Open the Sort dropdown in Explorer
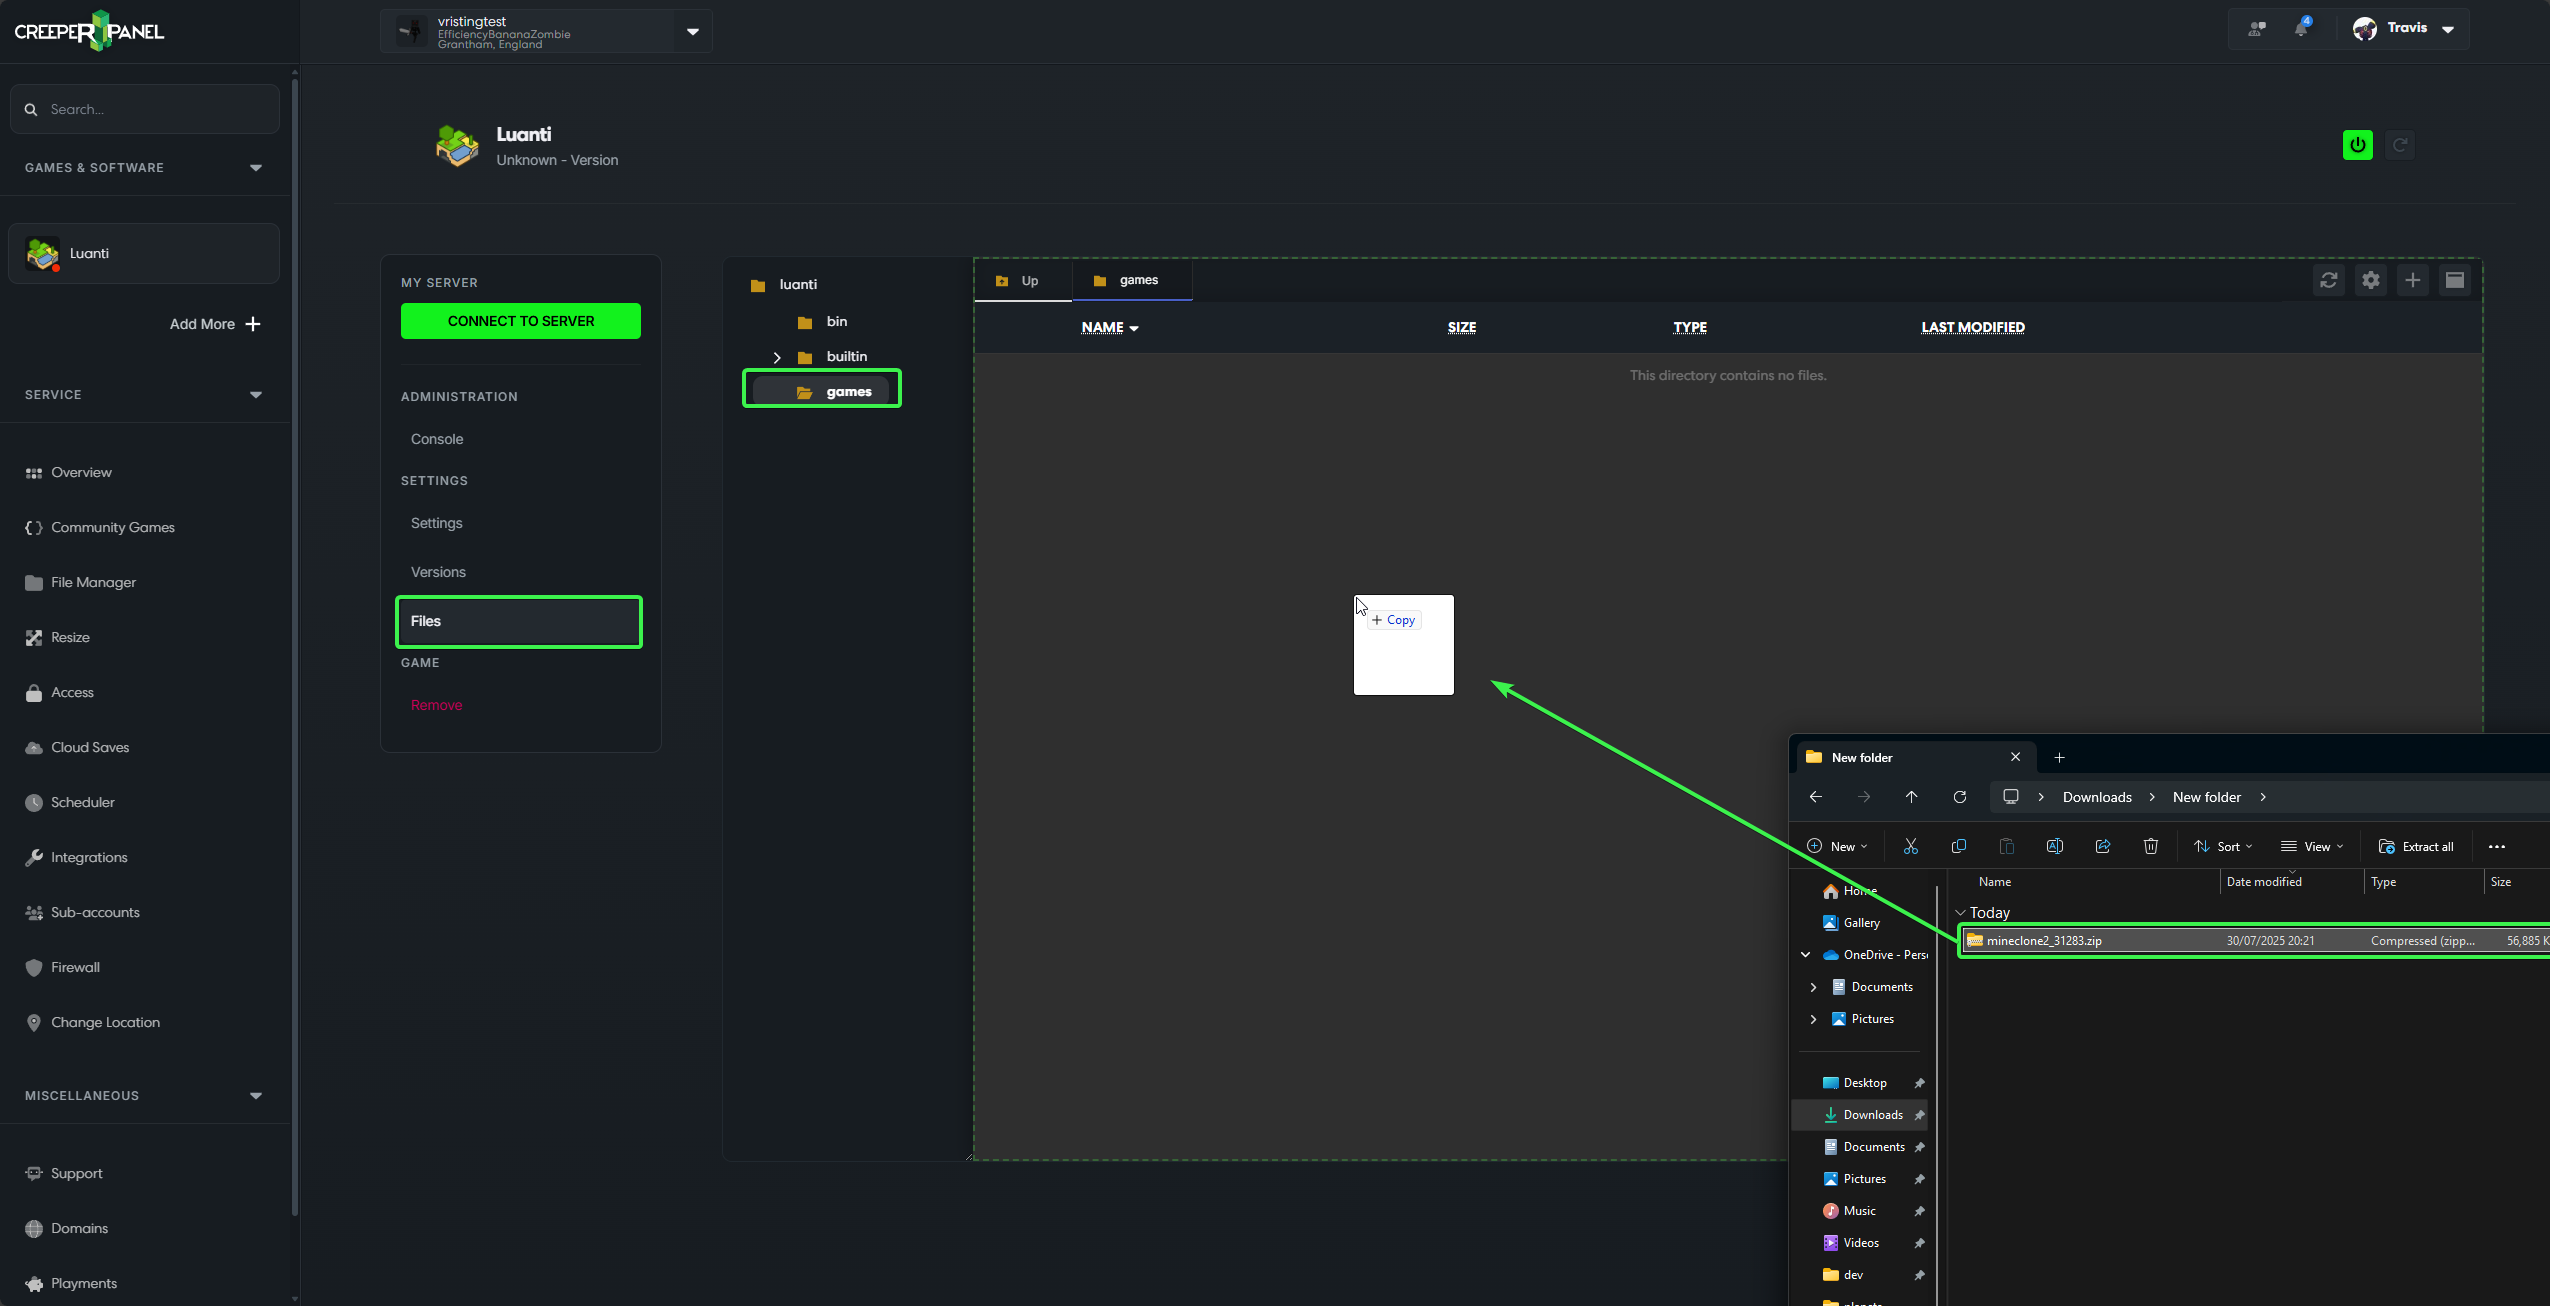This screenshot has height=1306, width=2550. click(2223, 846)
